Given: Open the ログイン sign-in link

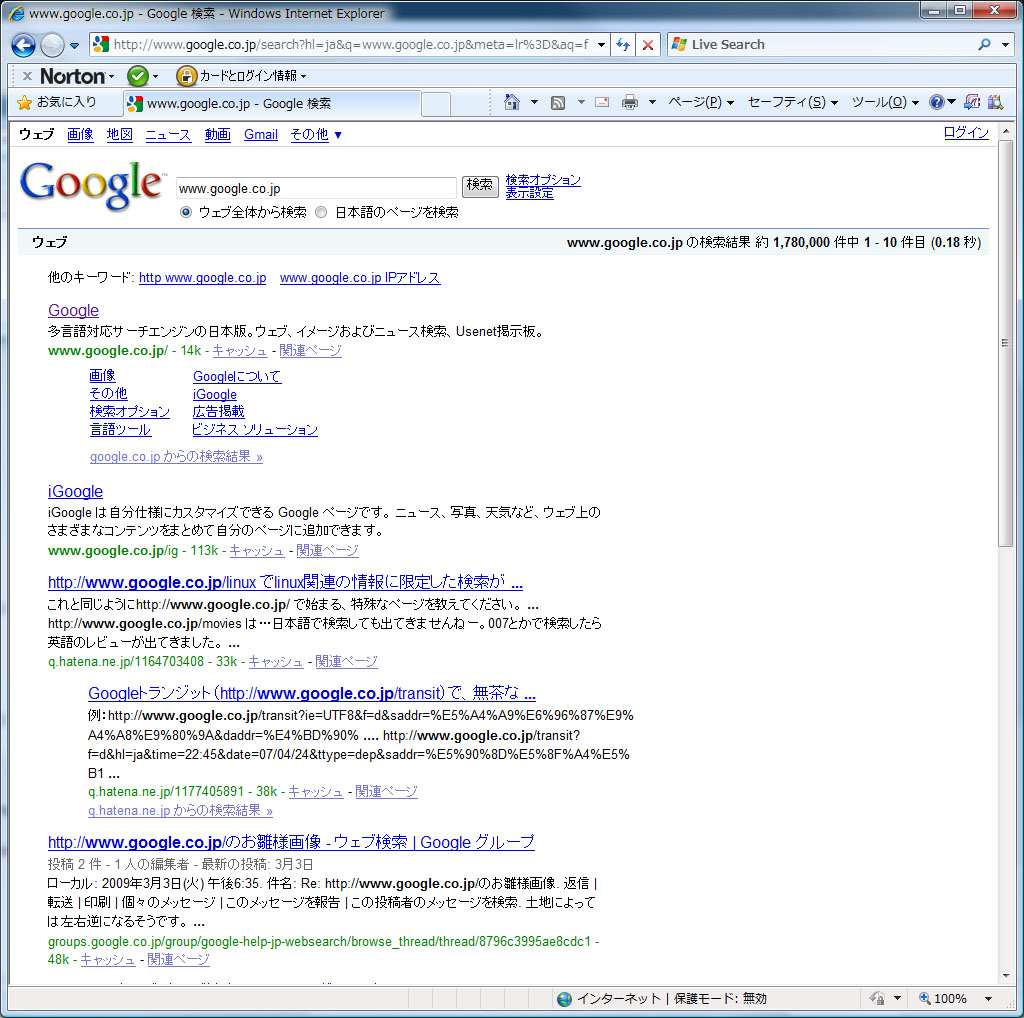Looking at the screenshot, I should click(x=966, y=133).
